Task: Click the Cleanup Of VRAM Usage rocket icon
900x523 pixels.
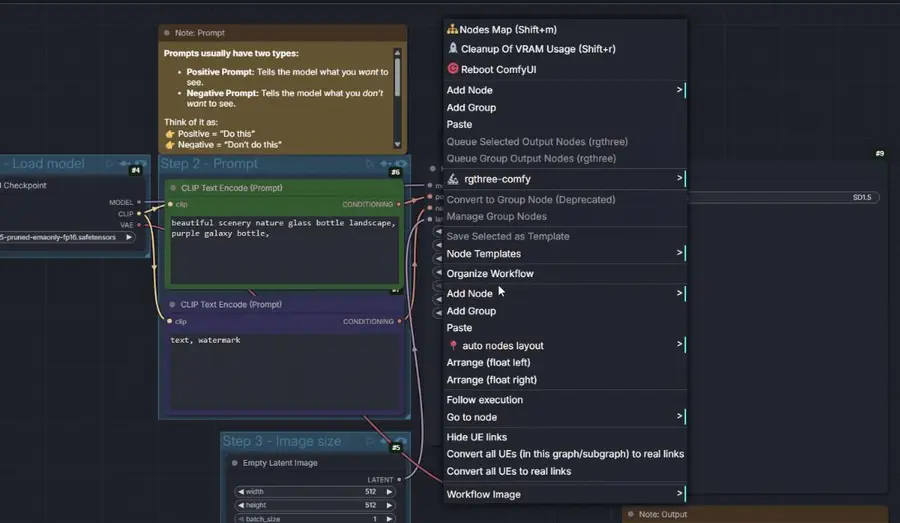Action: pyautogui.click(x=453, y=48)
